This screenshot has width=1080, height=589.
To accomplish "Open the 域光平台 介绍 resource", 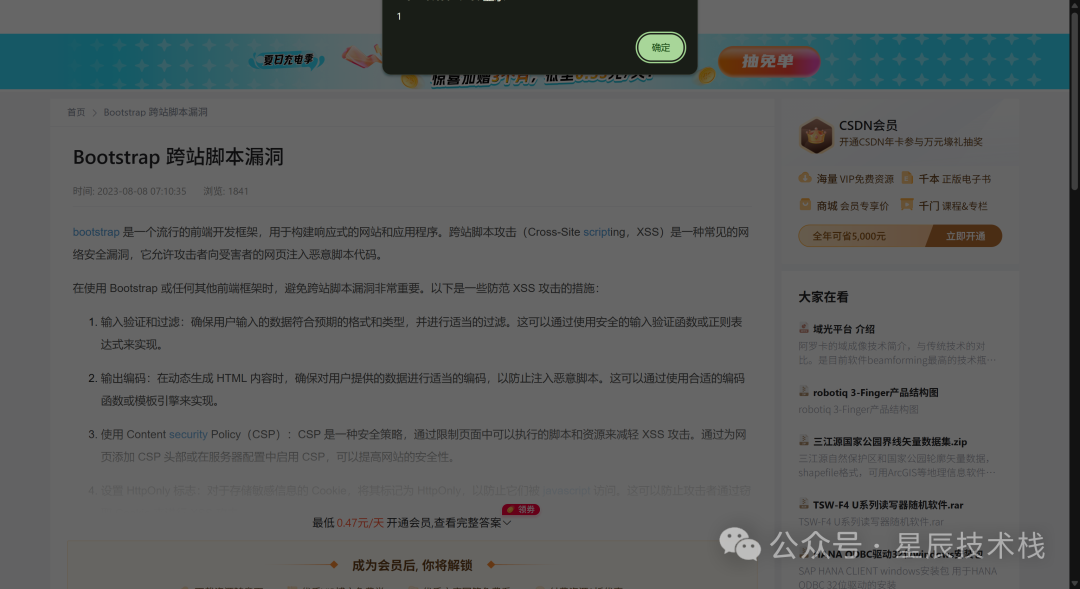I will [843, 328].
